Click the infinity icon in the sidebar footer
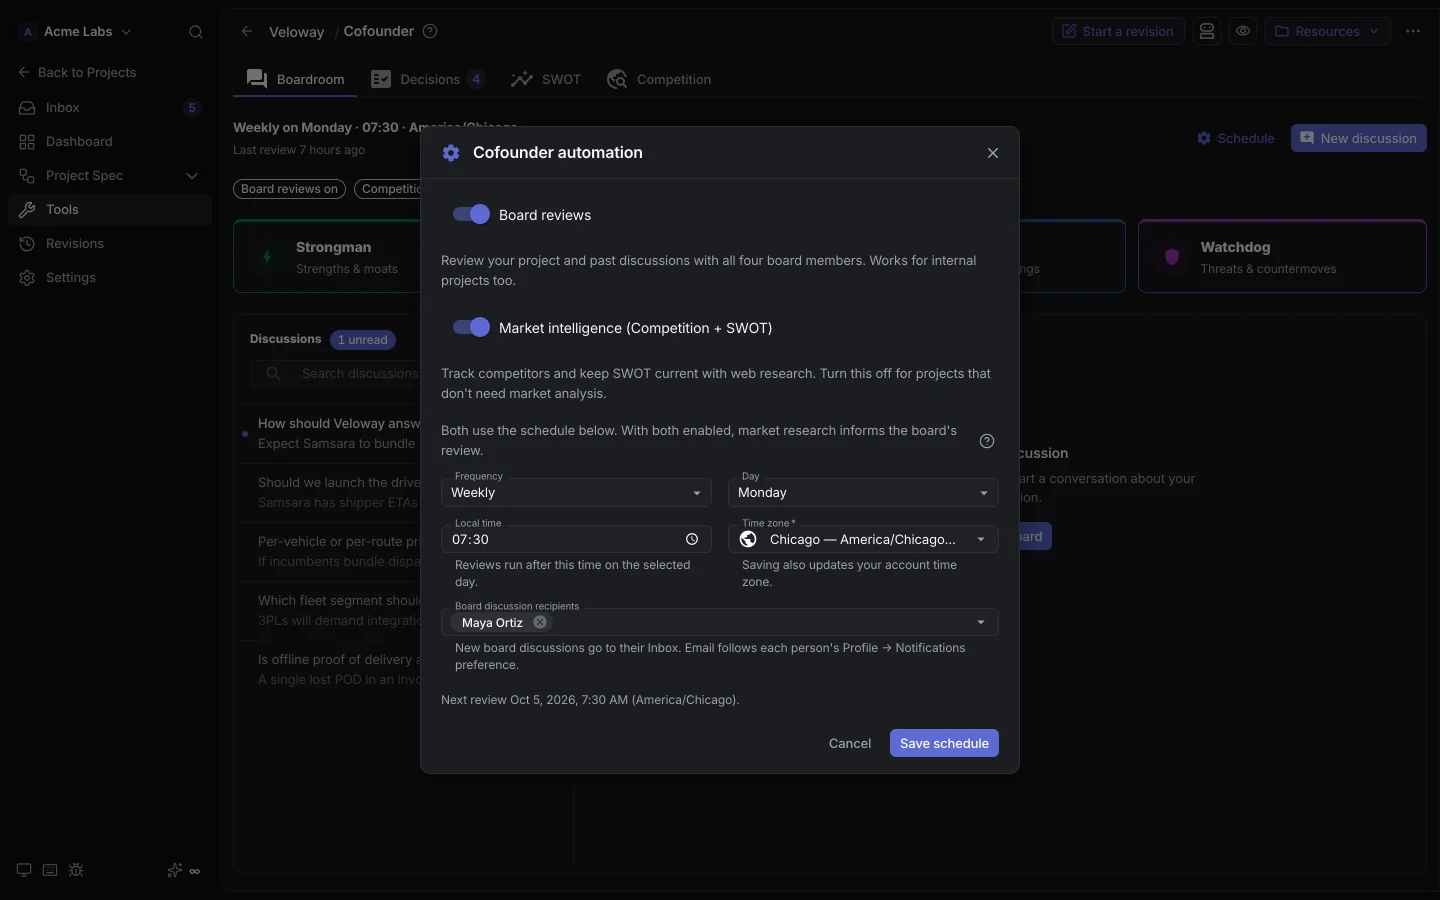1440x900 pixels. click(195, 871)
